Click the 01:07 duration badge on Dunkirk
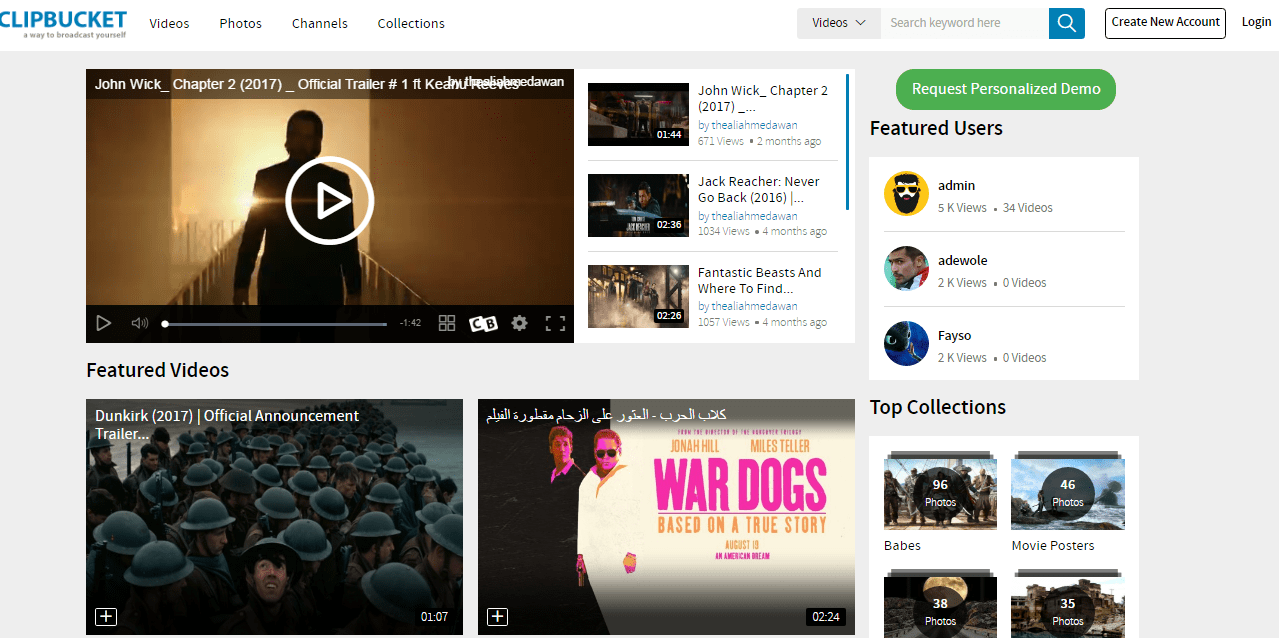The width and height of the screenshot is (1279, 638). click(x=434, y=617)
